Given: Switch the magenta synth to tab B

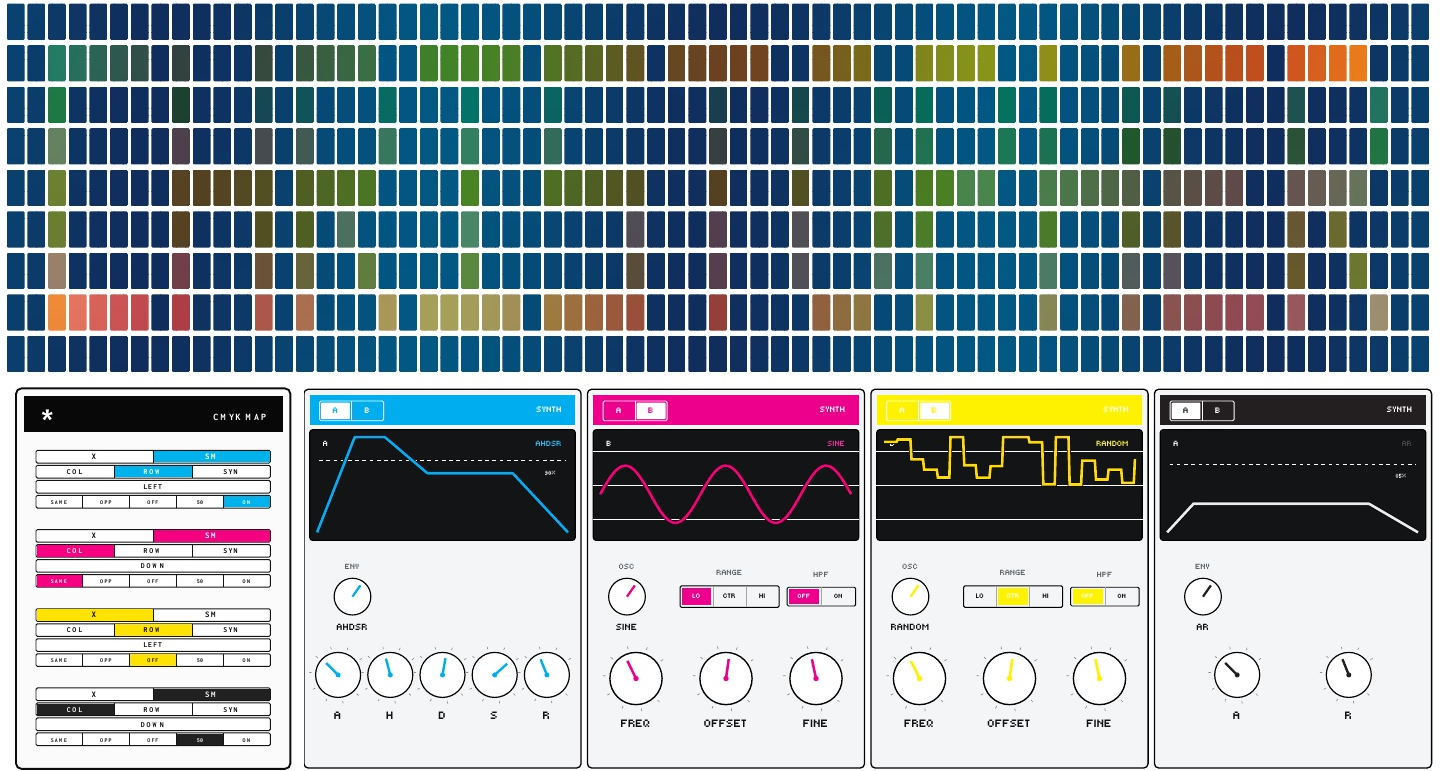Looking at the screenshot, I should tap(650, 410).
